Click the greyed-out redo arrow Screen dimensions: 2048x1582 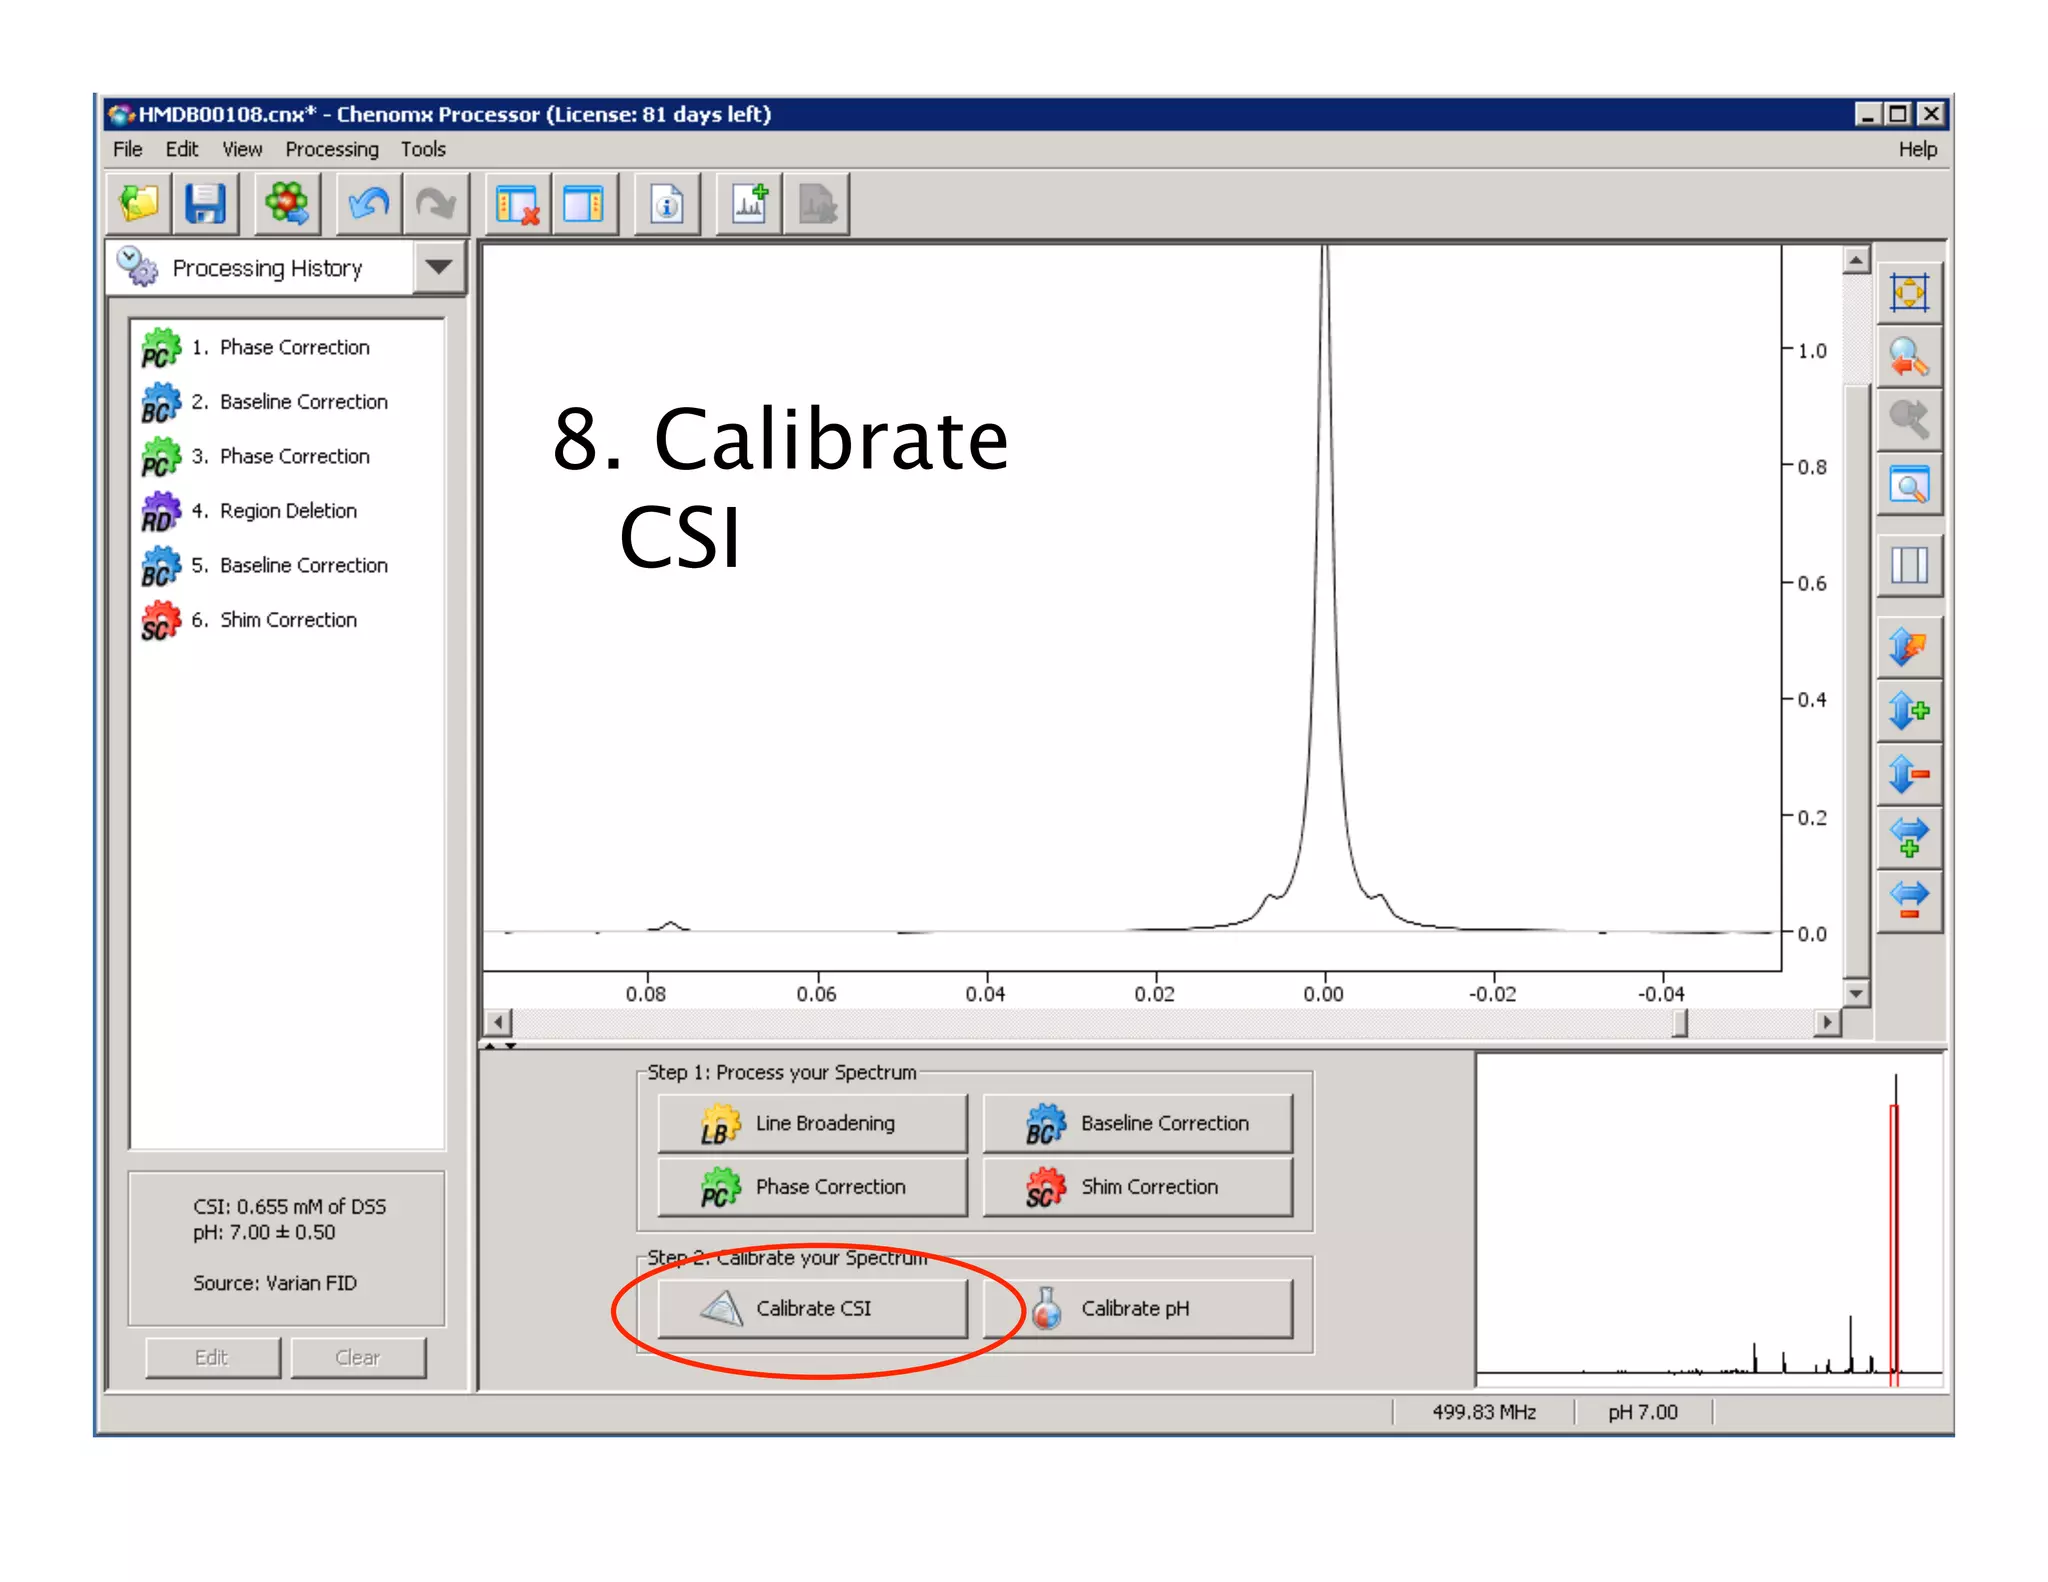[435, 205]
